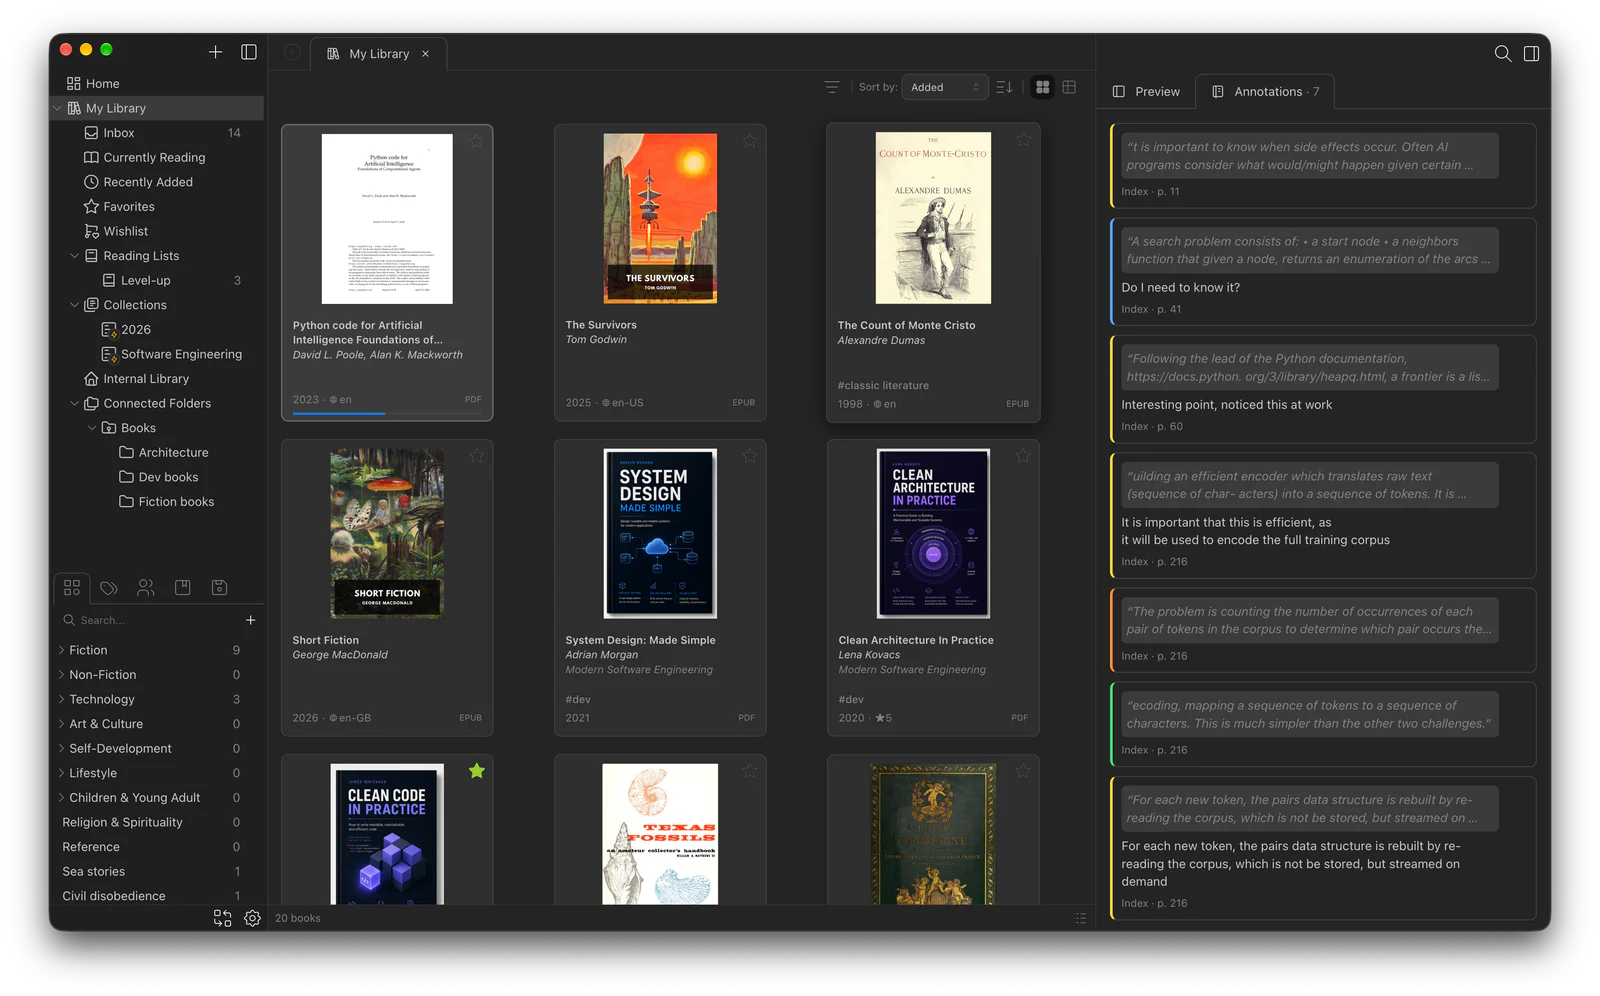Open the Count of Monte Cristo cover thumbnail
The height and width of the screenshot is (996, 1600).
coord(933,218)
